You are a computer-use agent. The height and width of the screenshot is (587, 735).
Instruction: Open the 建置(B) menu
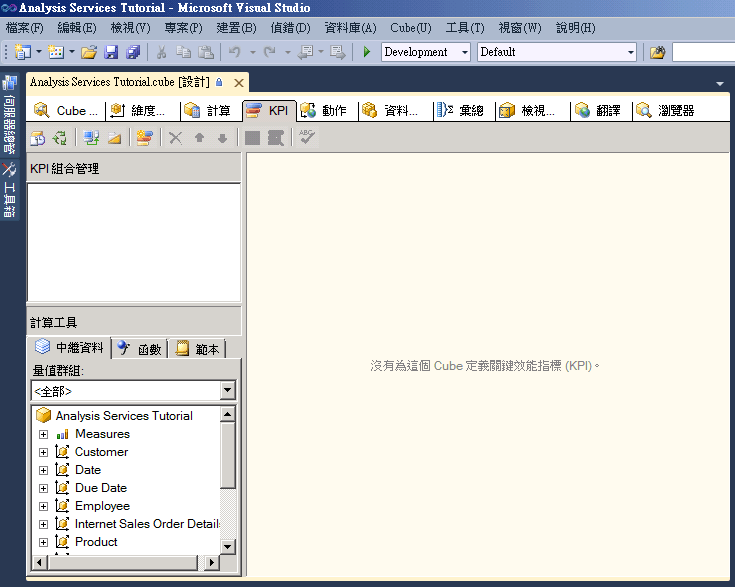[x=236, y=28]
